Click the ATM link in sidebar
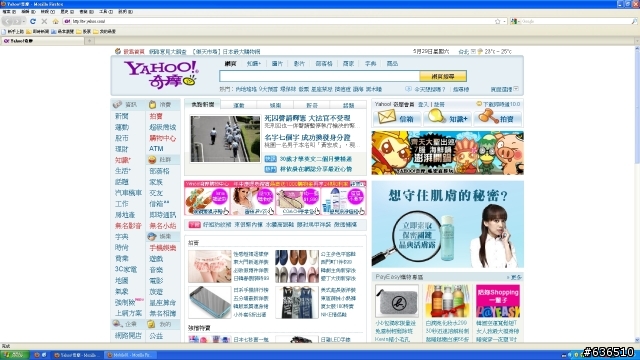The width and height of the screenshot is (640, 360). pyautogui.click(x=156, y=149)
